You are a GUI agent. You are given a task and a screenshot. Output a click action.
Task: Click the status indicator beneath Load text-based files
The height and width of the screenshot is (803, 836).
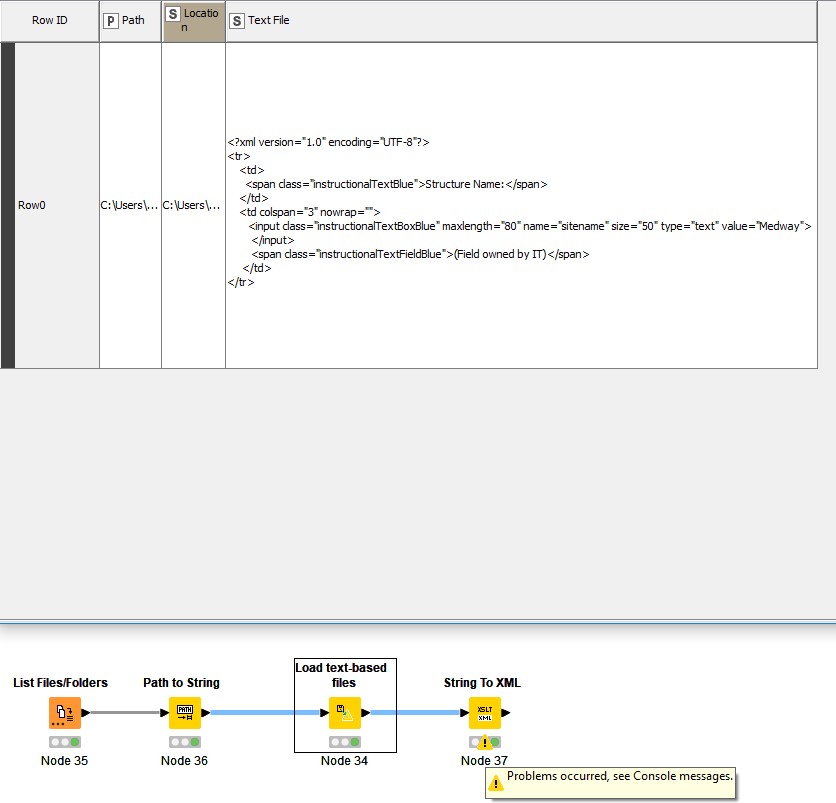click(x=344, y=742)
